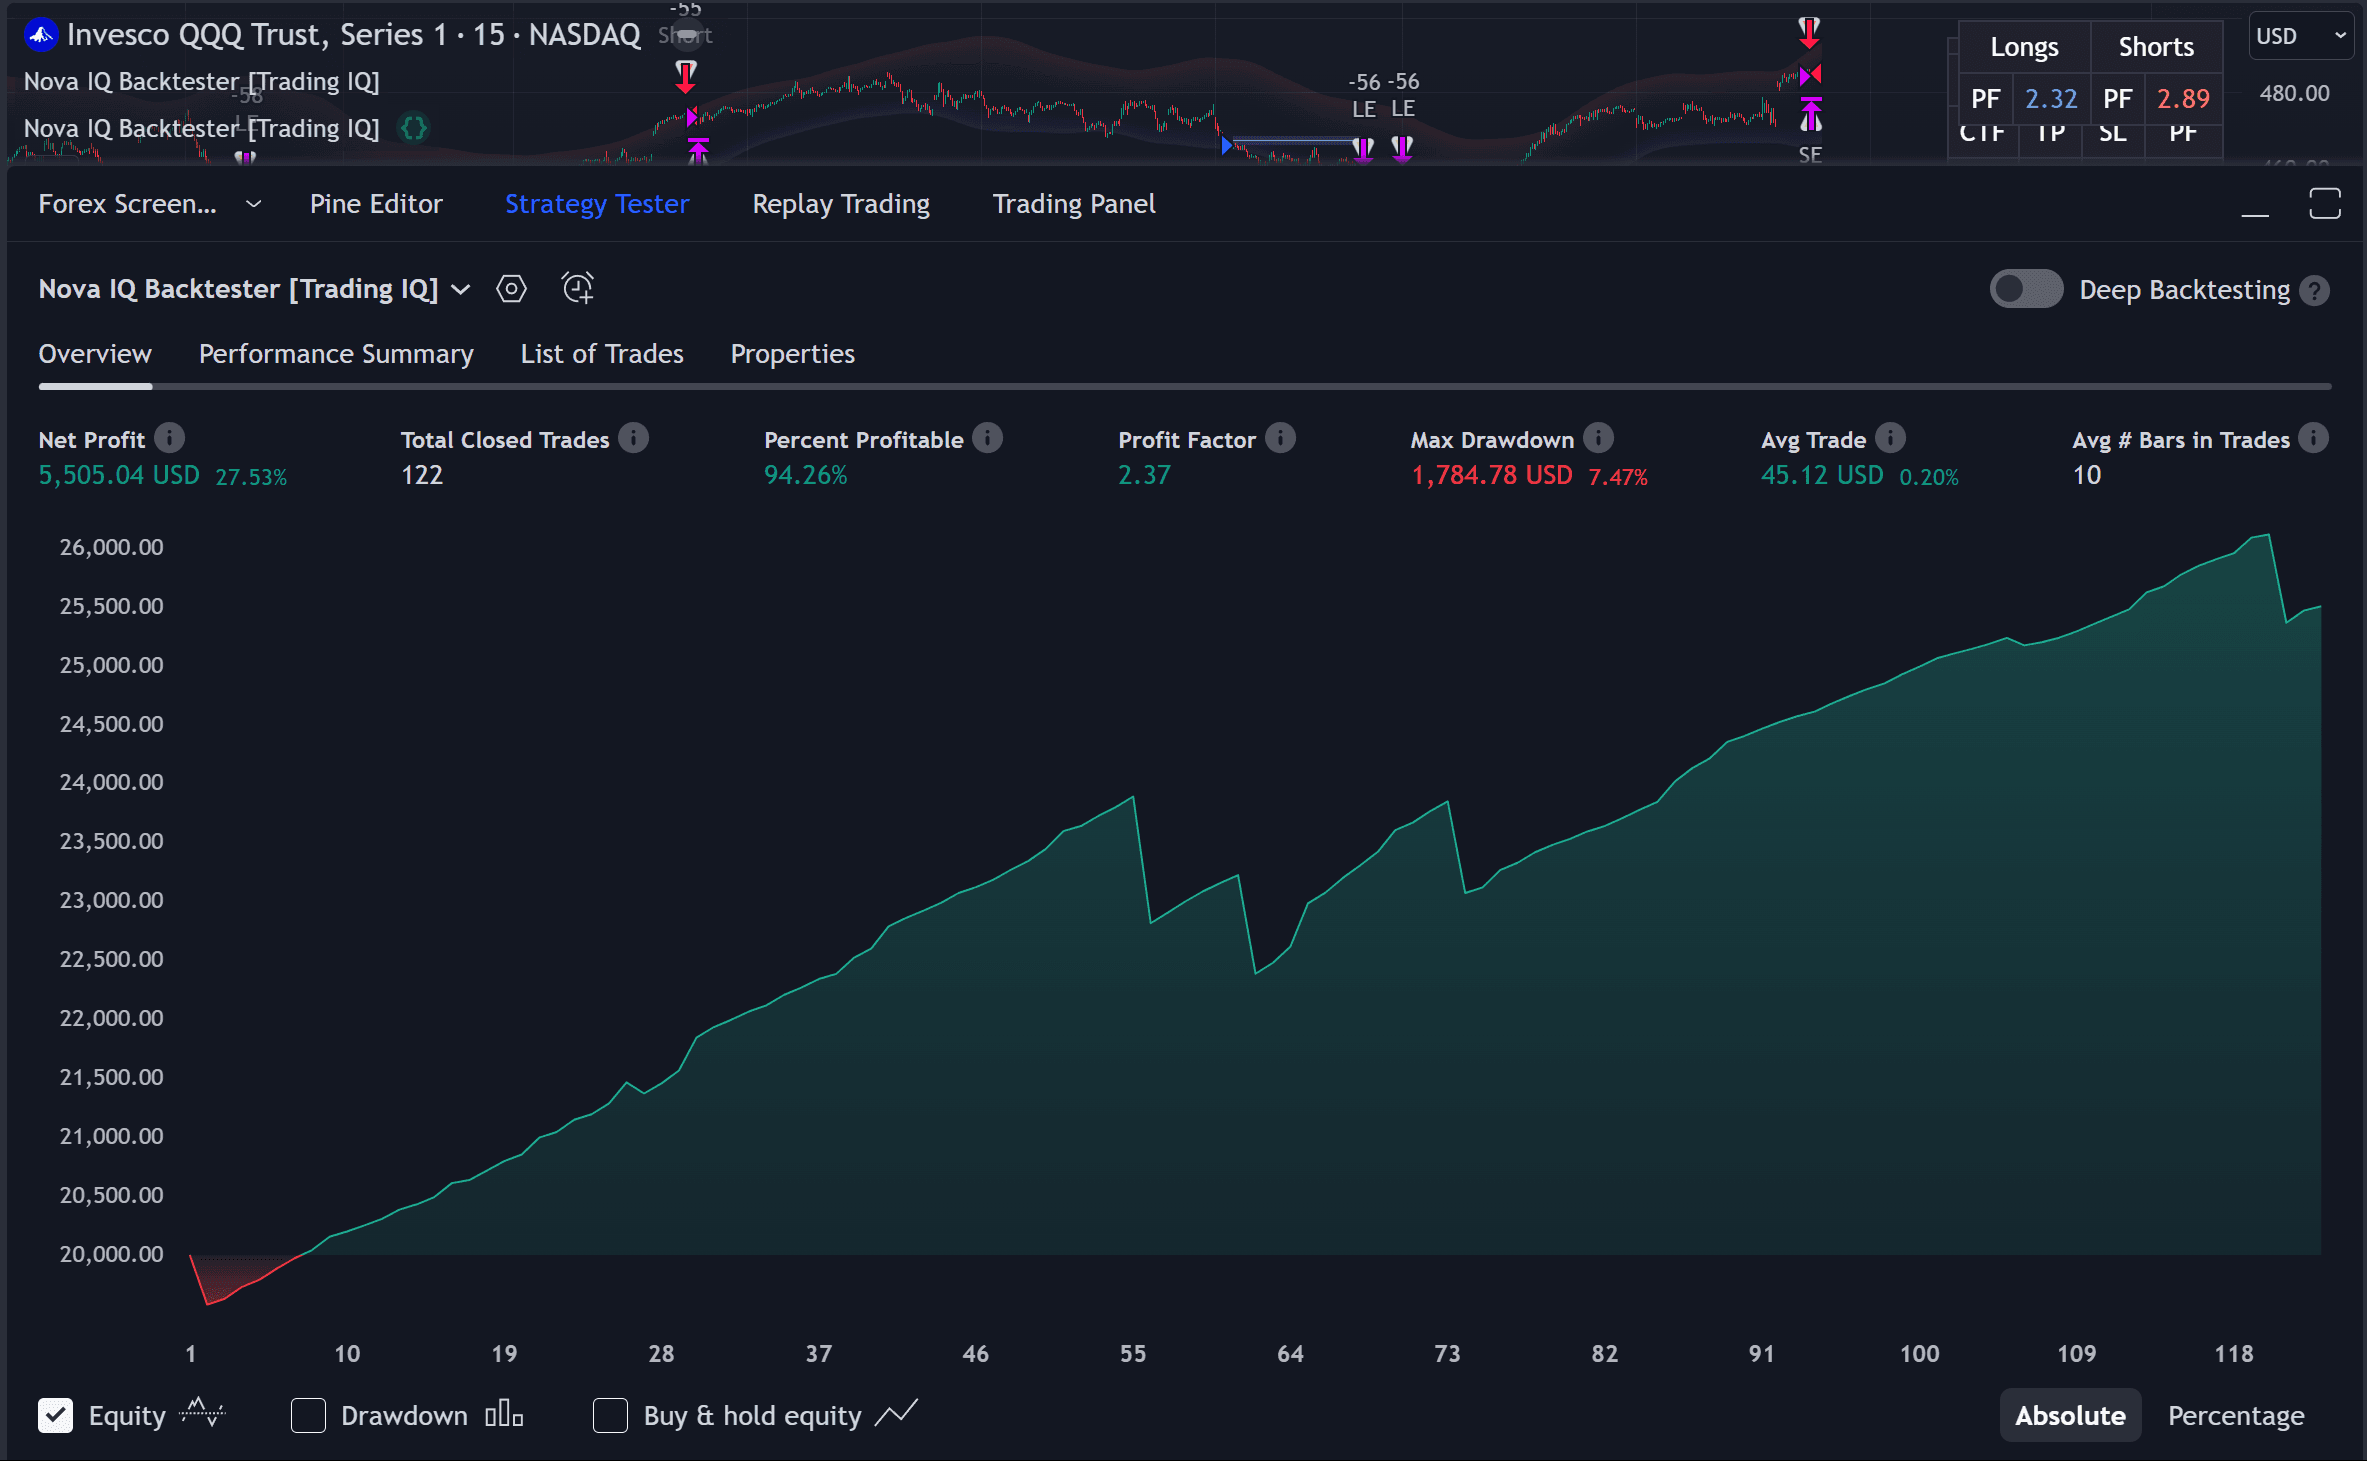Image resolution: width=2367 pixels, height=1461 pixels.
Task: Open the Properties tab
Action: (x=792, y=354)
